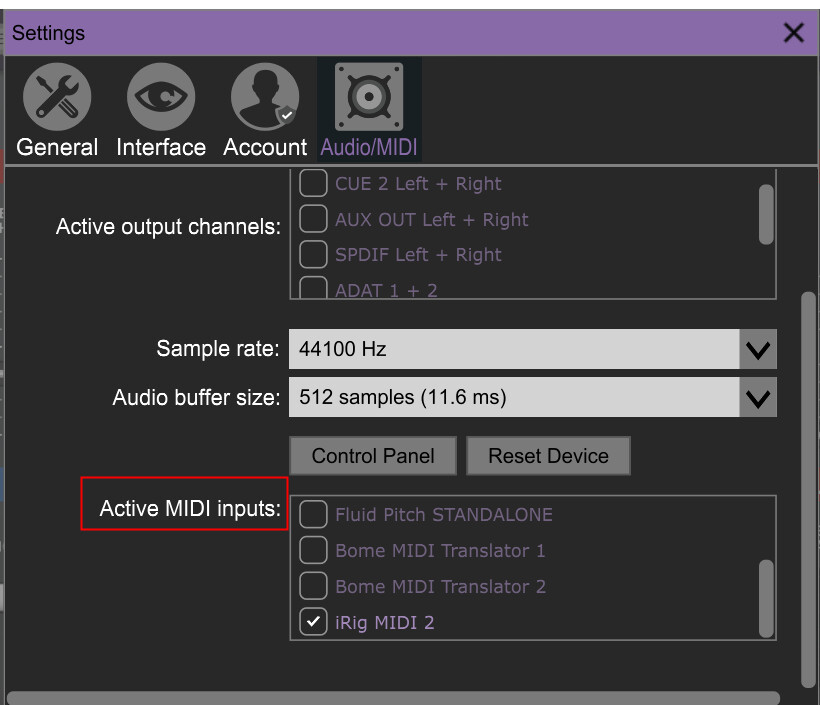The height and width of the screenshot is (705, 820).
Task: Open the Account person icon
Action: click(264, 97)
